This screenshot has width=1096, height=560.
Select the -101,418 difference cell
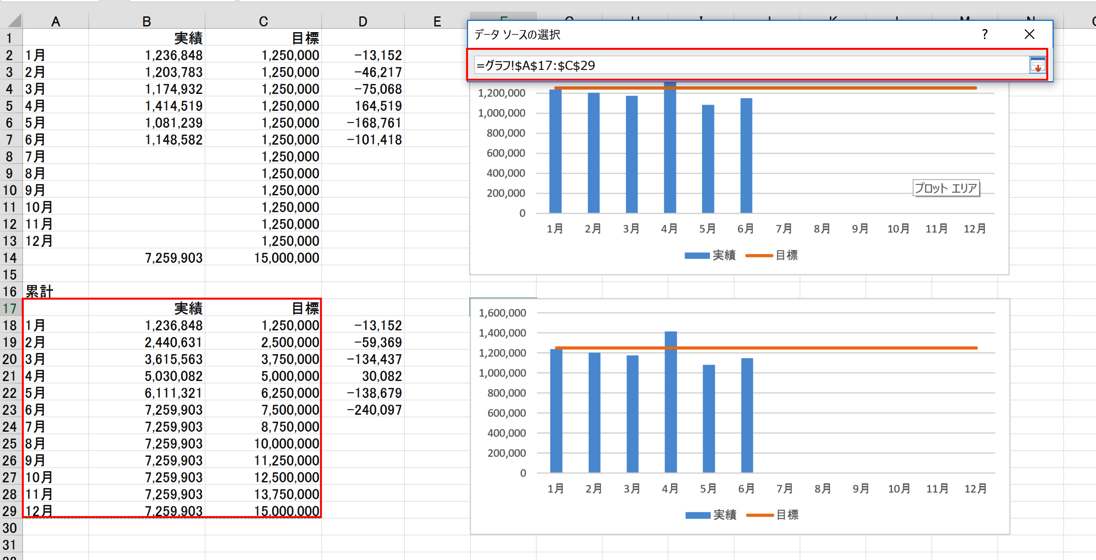(363, 140)
